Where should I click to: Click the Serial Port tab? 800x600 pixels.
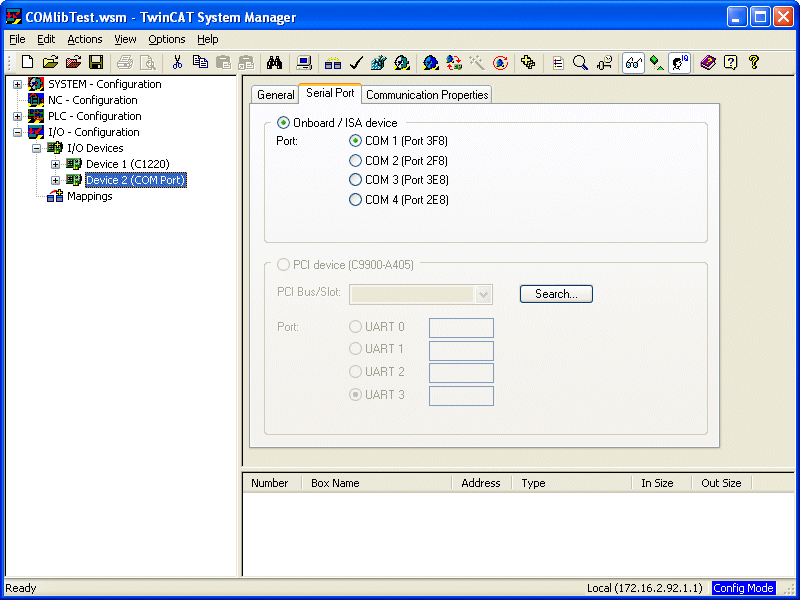tap(330, 93)
